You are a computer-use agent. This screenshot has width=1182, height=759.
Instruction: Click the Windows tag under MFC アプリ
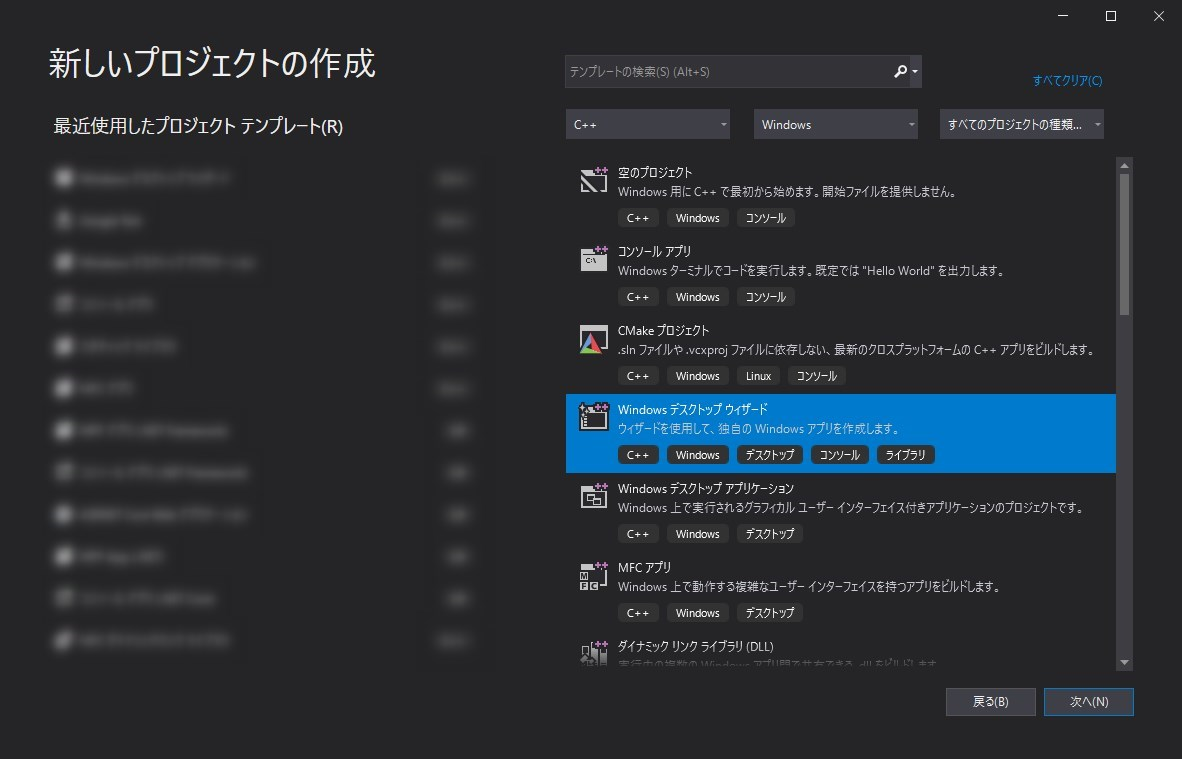tap(697, 614)
